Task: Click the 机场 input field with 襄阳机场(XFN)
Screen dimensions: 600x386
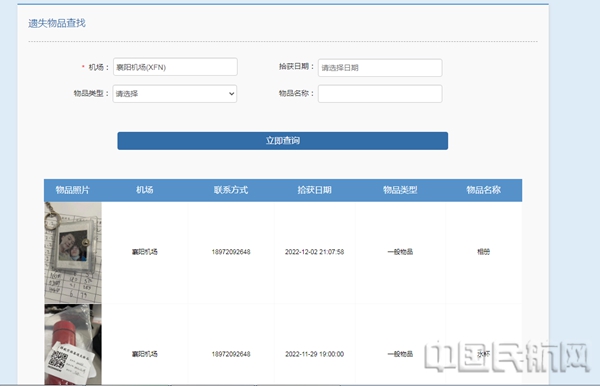Action: 175,67
